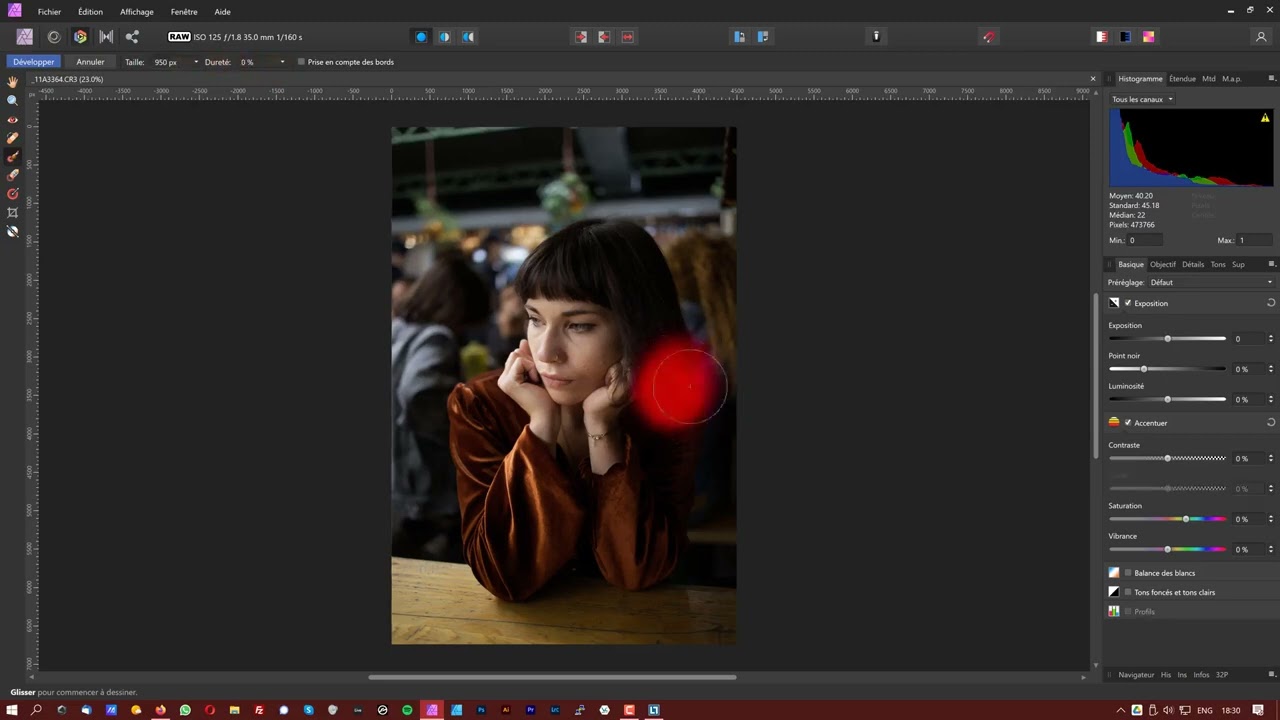
Task: Toggle the clipped tones indicator icon
Action: pyautogui.click(x=1149, y=37)
